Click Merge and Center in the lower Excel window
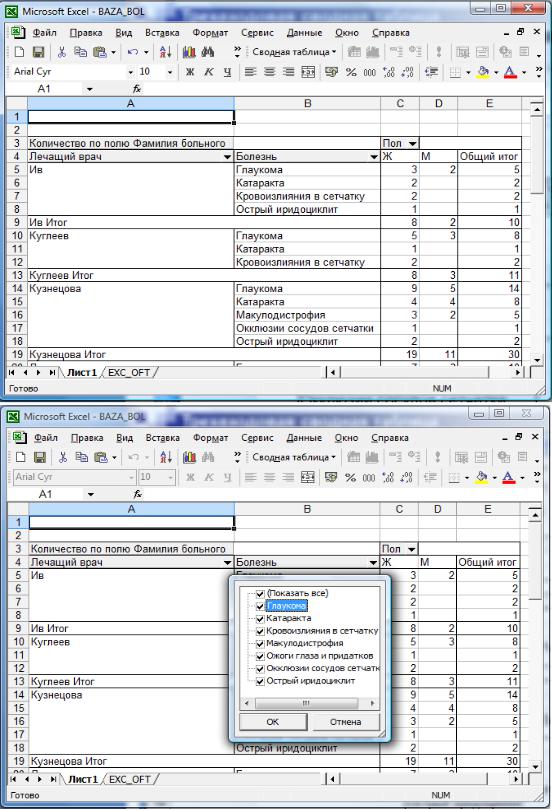 pyautogui.click(x=307, y=477)
